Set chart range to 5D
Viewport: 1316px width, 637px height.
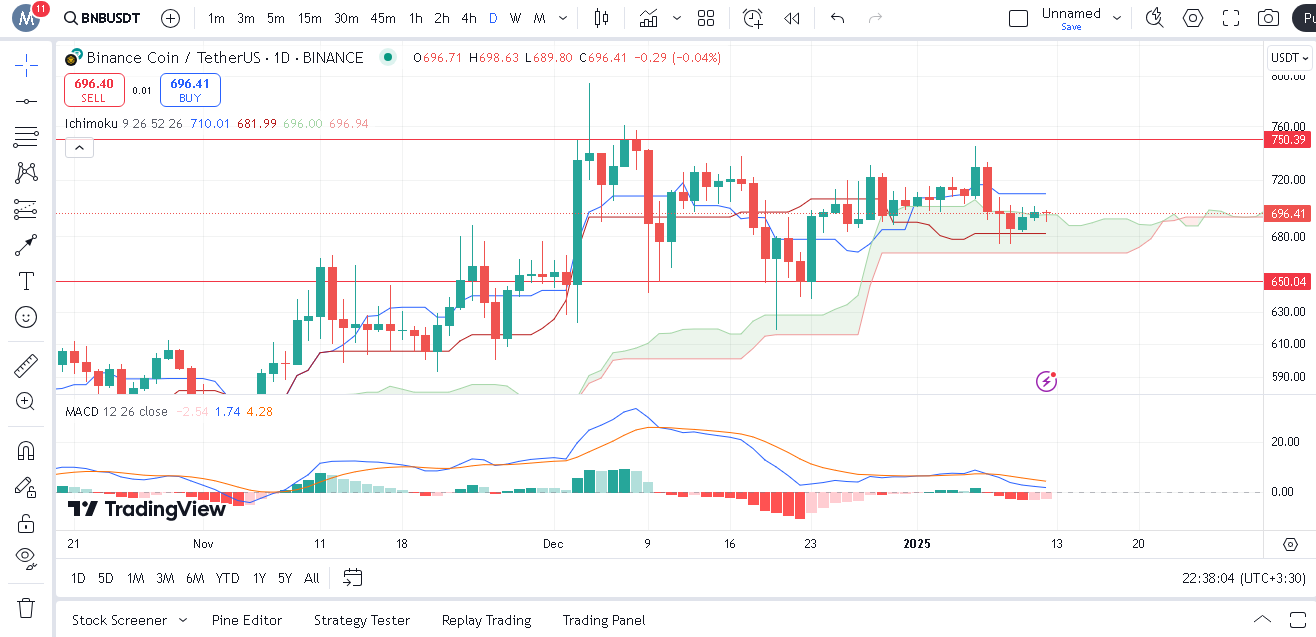[x=106, y=578]
